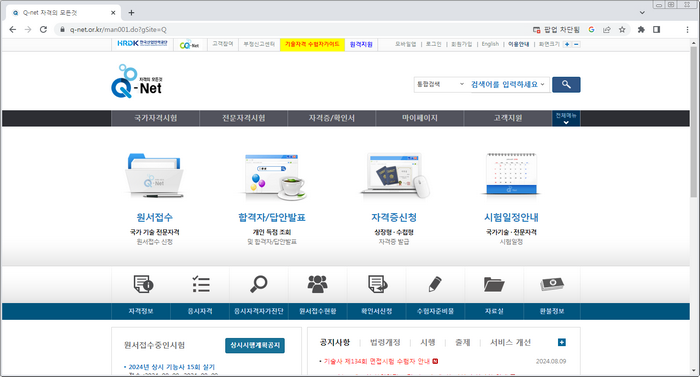Open the 국가자격시험 menu

tap(155, 118)
